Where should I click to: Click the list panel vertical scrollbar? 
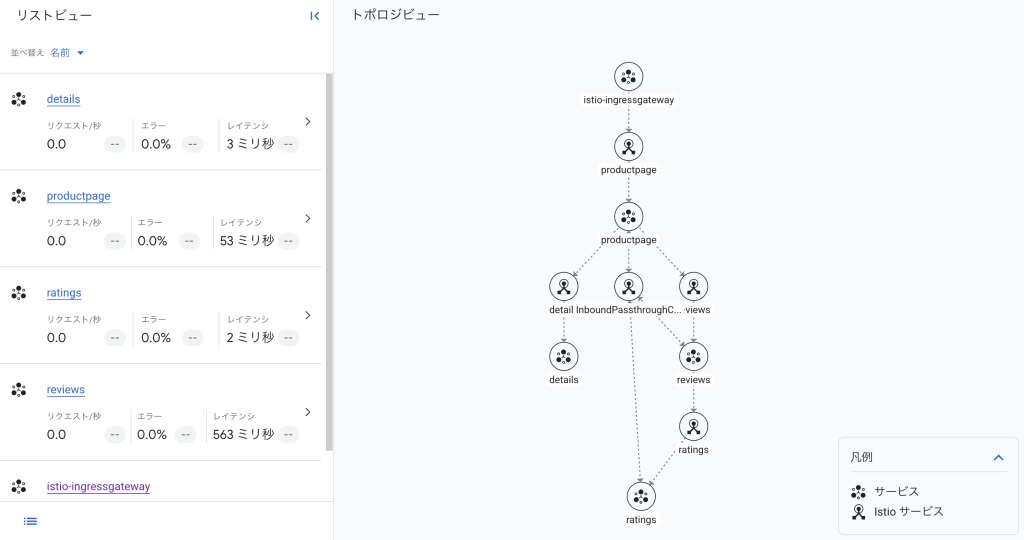(x=329, y=260)
